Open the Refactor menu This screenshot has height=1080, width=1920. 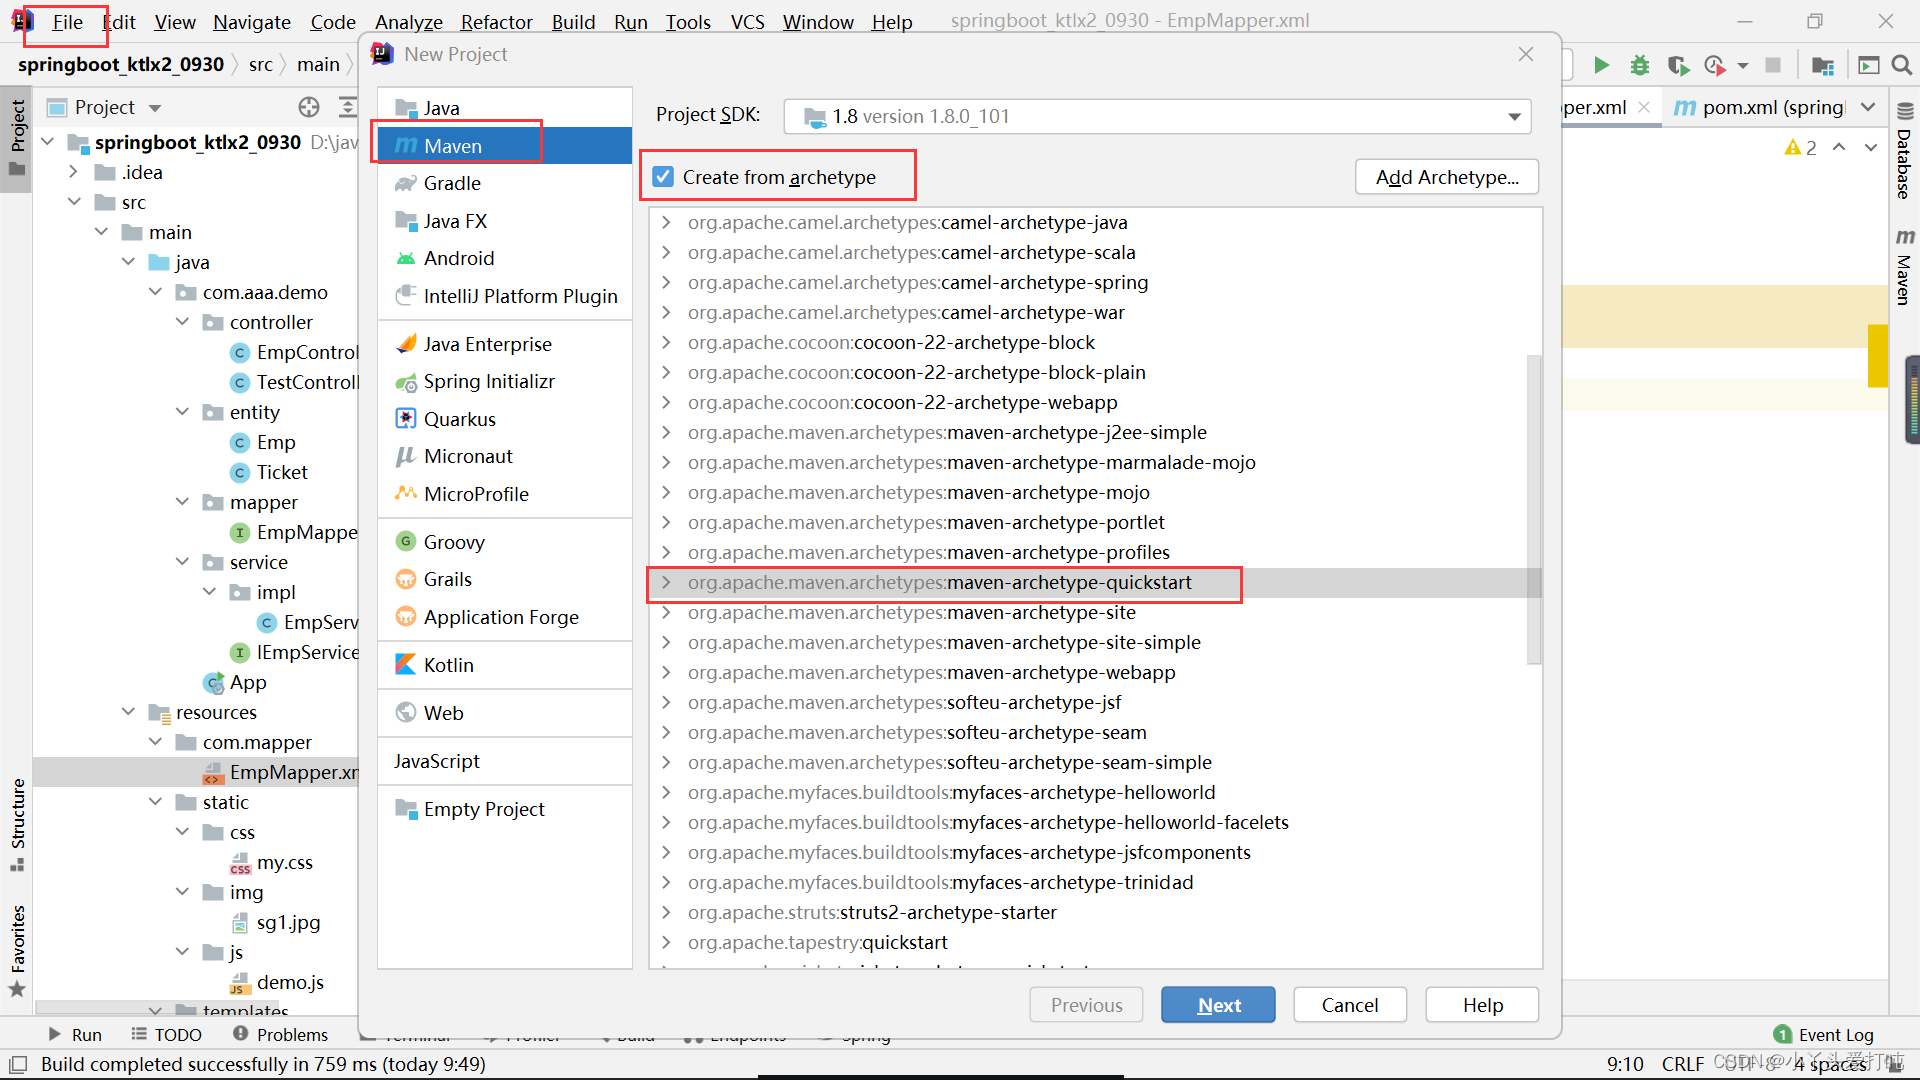click(x=496, y=22)
